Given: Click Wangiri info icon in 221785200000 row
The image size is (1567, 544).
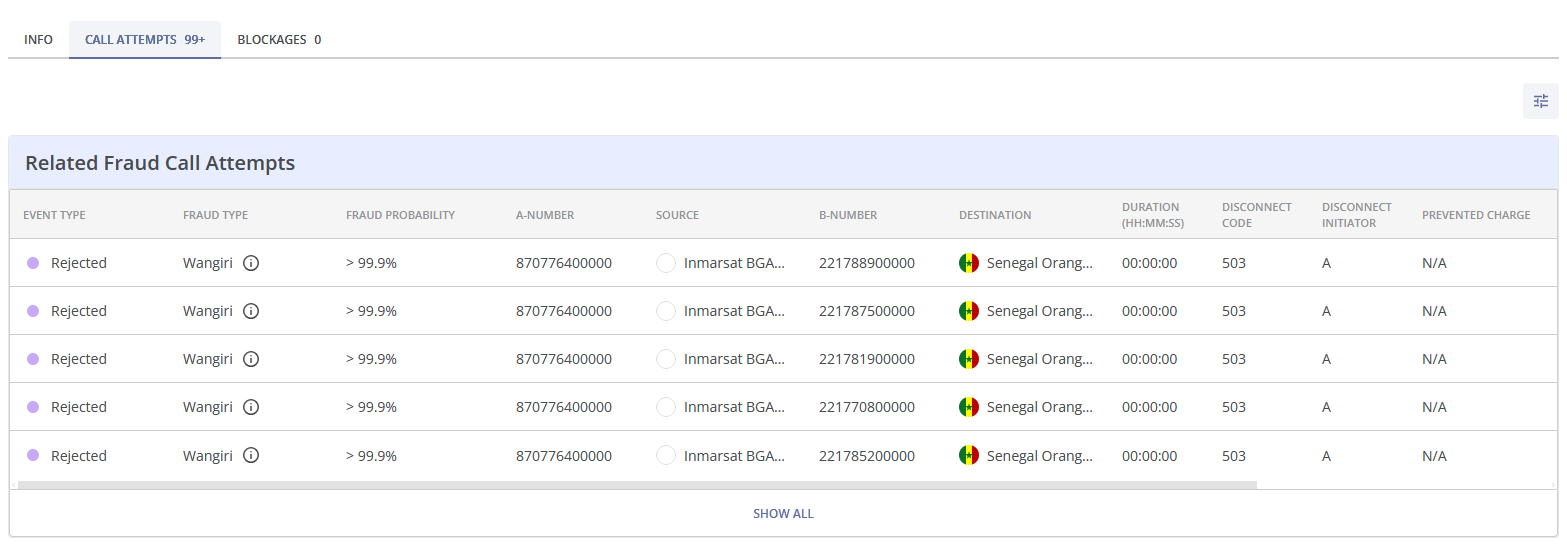Looking at the screenshot, I should tap(251, 456).
